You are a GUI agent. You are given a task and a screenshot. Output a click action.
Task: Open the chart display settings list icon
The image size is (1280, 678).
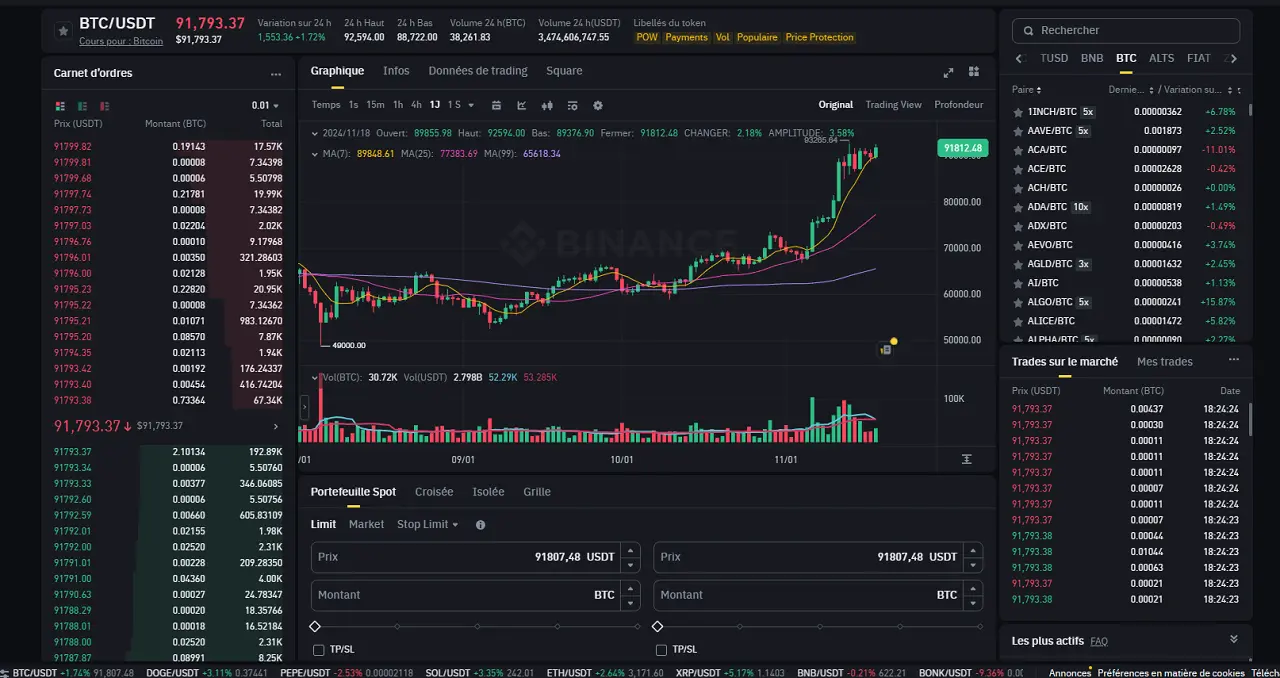[573, 105]
